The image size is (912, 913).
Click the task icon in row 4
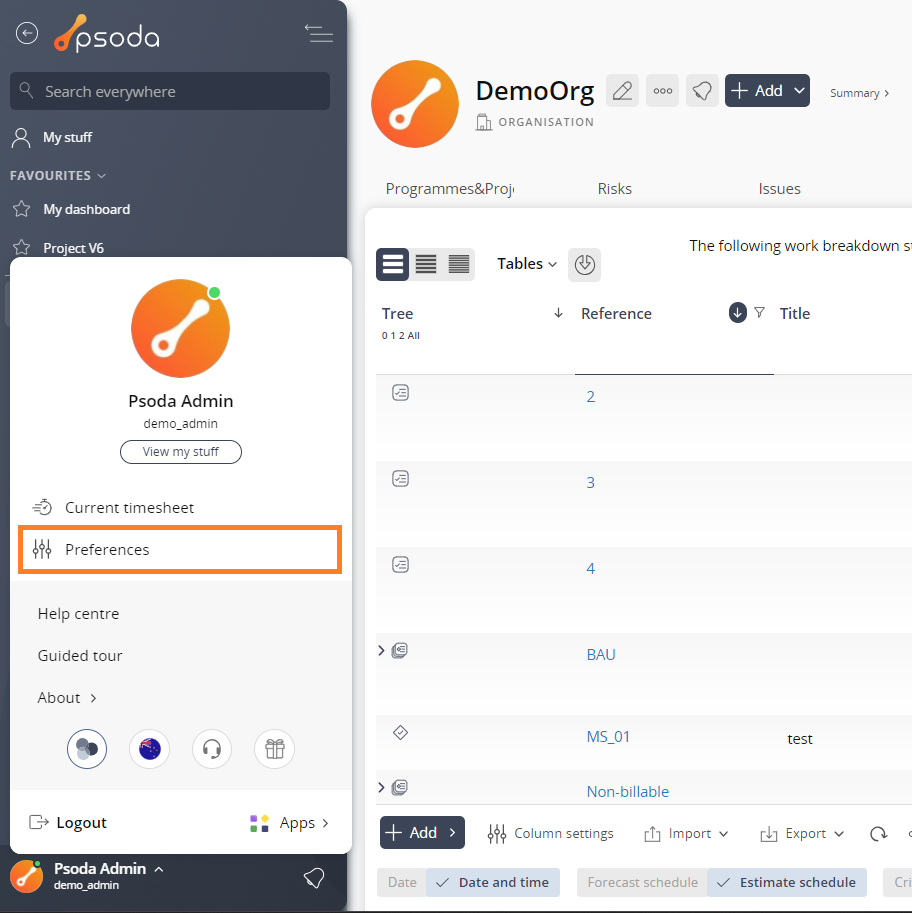[401, 564]
